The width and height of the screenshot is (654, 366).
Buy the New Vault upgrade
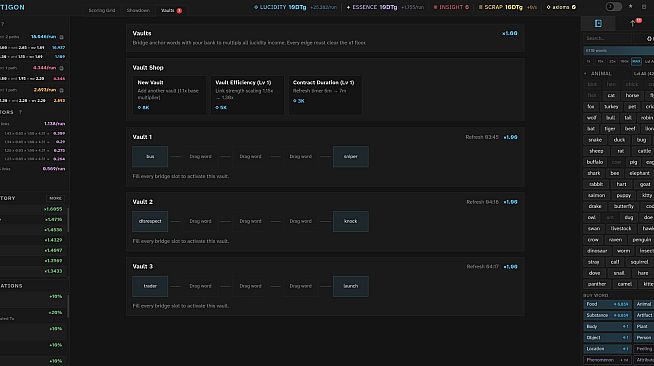coord(169,95)
